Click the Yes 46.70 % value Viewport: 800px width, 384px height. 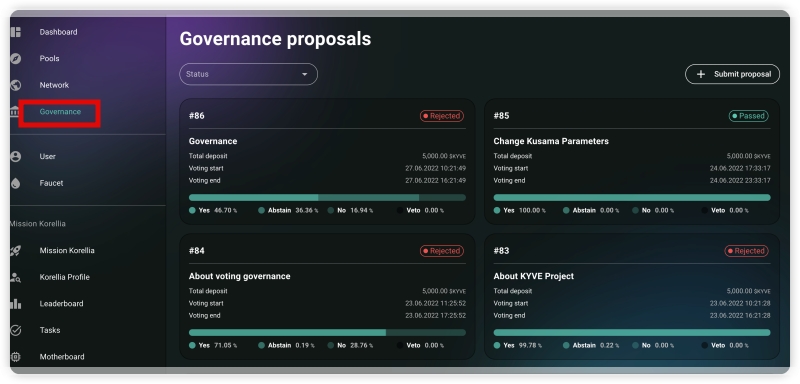click(226, 211)
